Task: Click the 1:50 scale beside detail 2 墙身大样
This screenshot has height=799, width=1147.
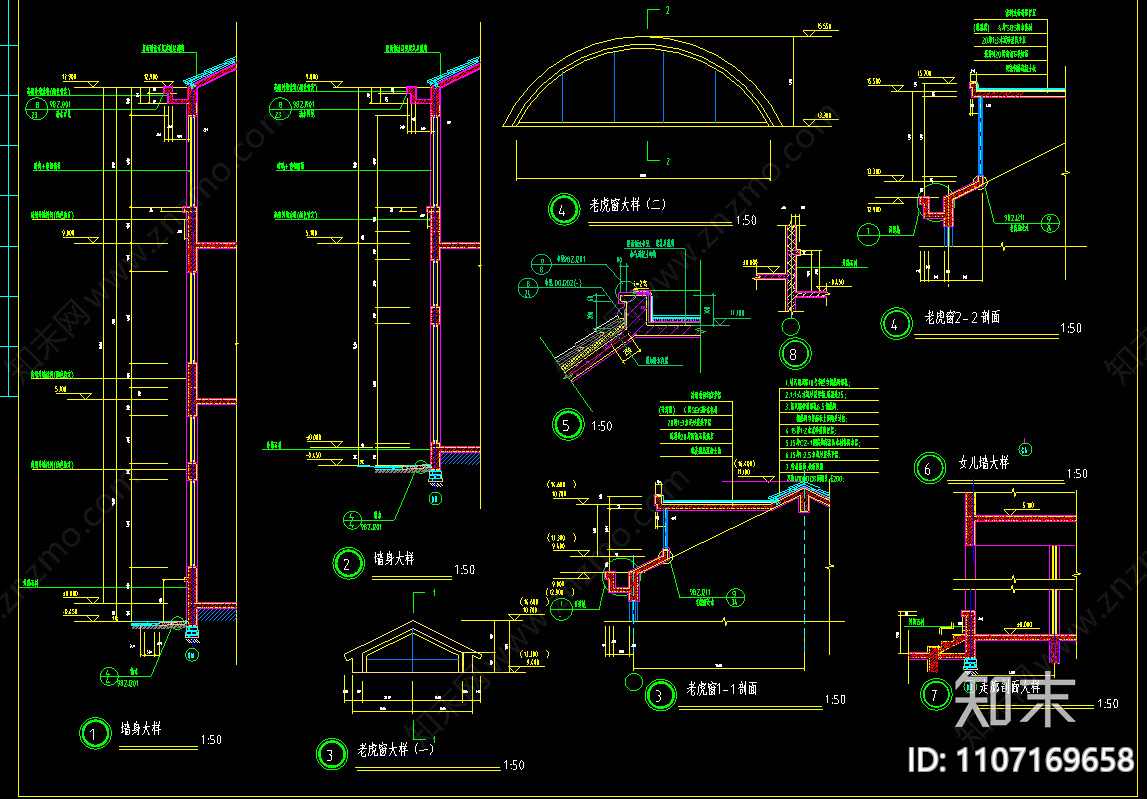Action: [x=465, y=569]
